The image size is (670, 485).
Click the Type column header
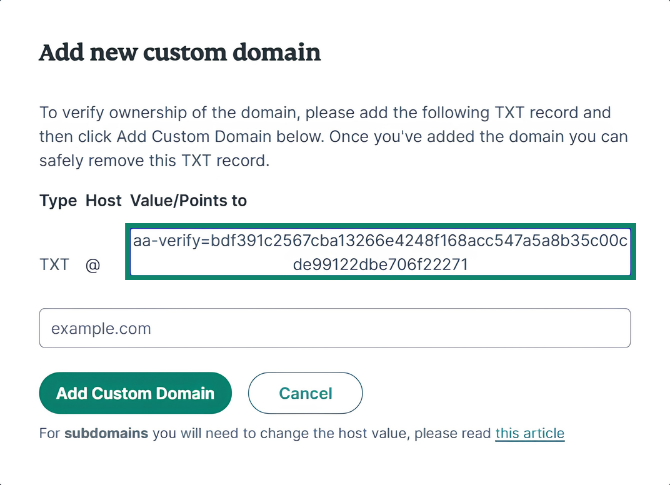click(58, 200)
